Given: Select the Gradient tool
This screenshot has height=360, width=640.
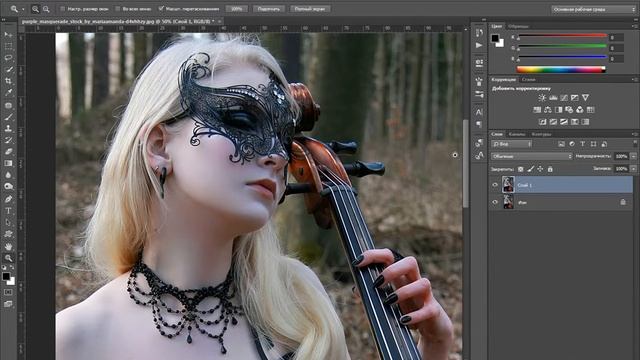Looking at the screenshot, I should 8,163.
